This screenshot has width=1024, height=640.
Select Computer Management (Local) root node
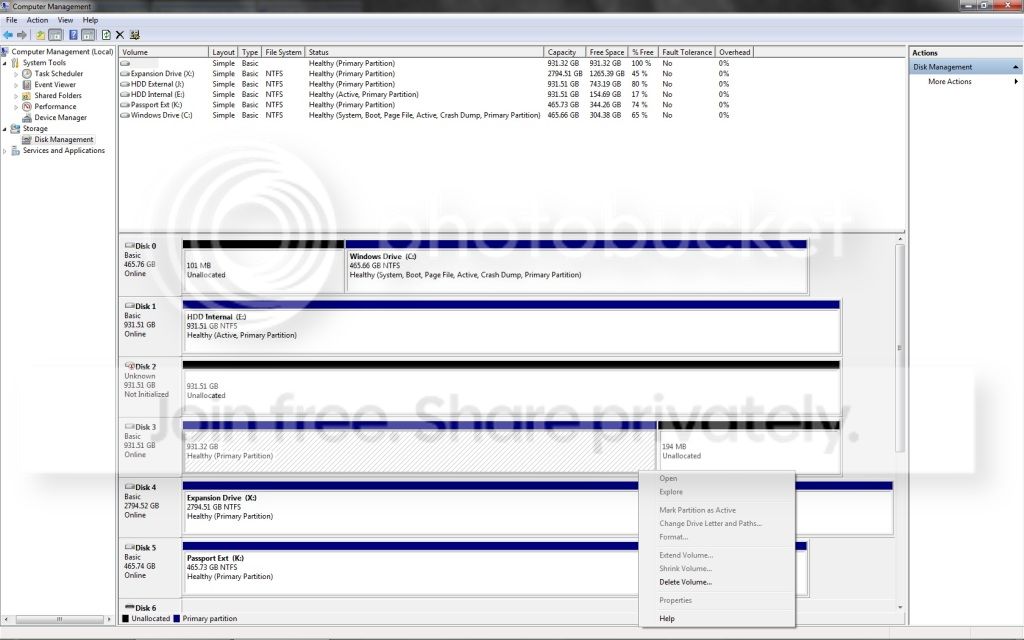point(62,52)
